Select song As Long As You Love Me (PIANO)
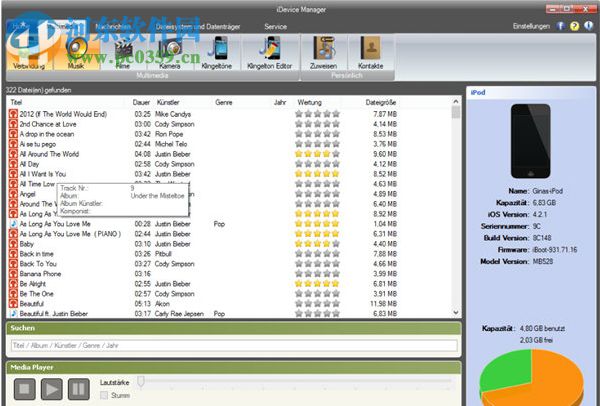Viewport: 600px width, 406px height. pos(70,234)
